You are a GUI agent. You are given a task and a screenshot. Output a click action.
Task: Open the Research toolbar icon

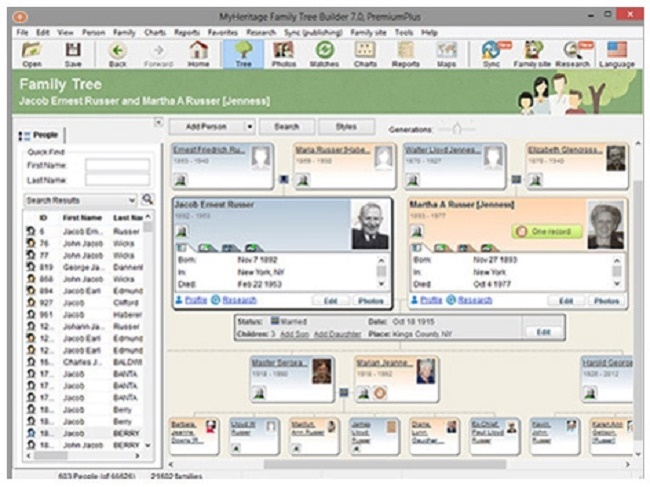[573, 54]
